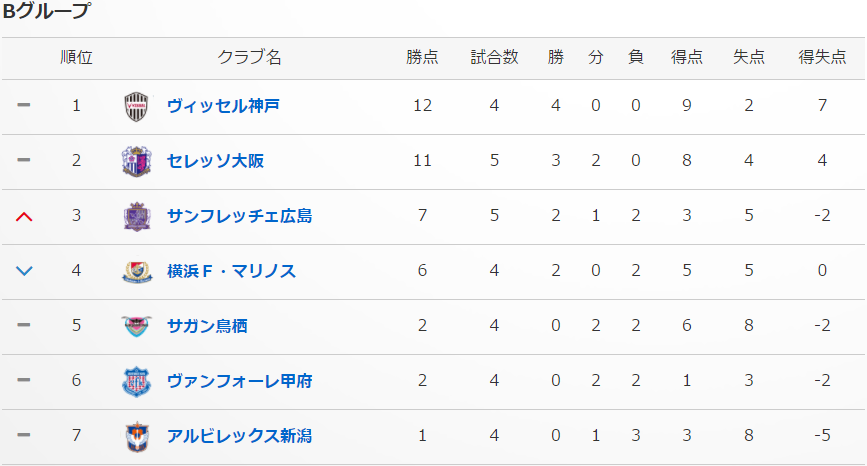
Task: Click the Sagan Tosu club crest
Action: tap(136, 326)
